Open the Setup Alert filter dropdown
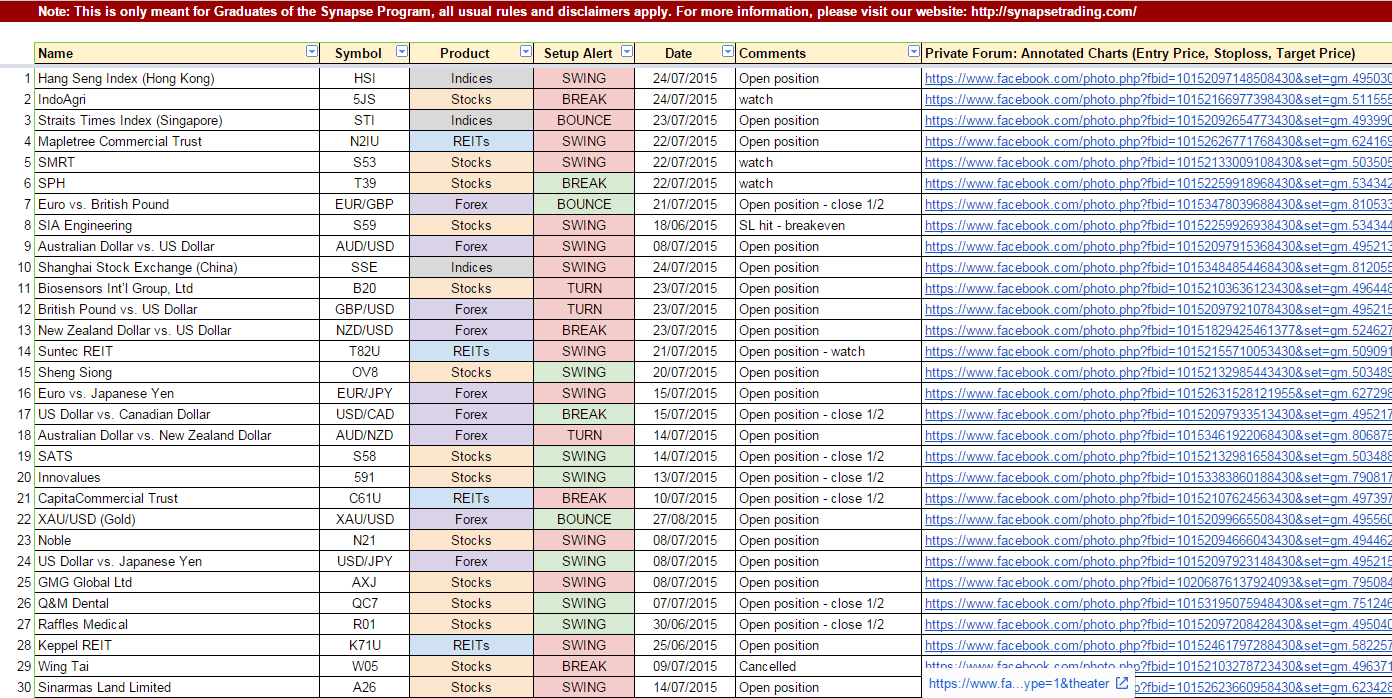Image resolution: width=1392 pixels, height=698 pixels. 627,52
